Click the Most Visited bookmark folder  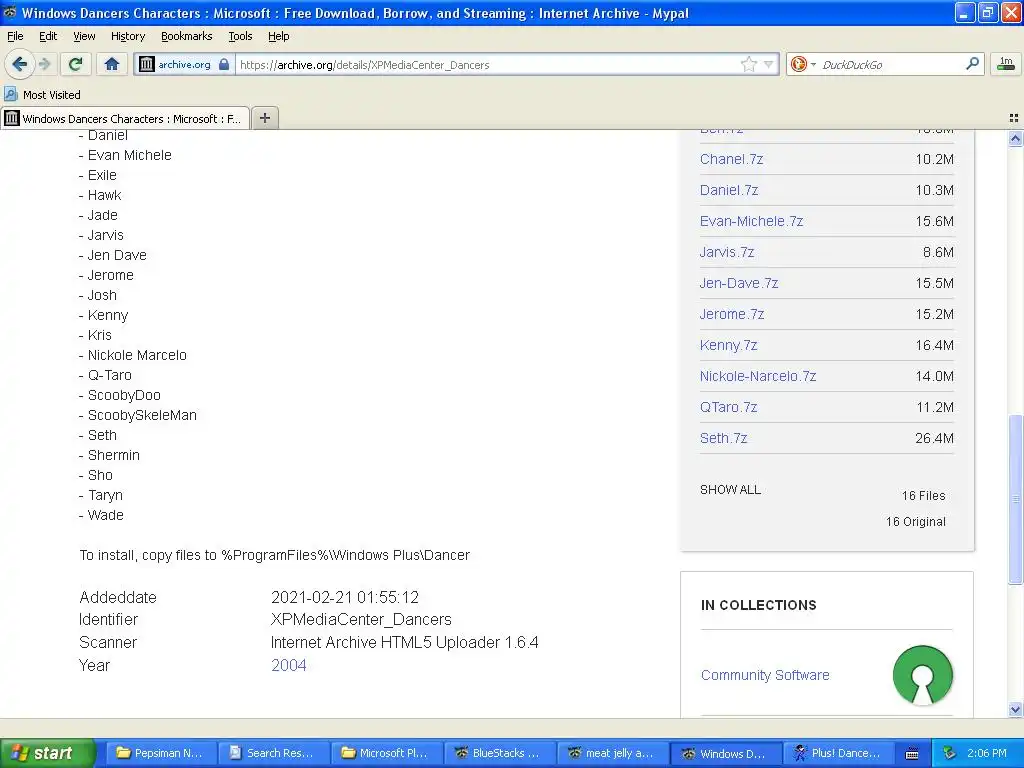[42, 95]
